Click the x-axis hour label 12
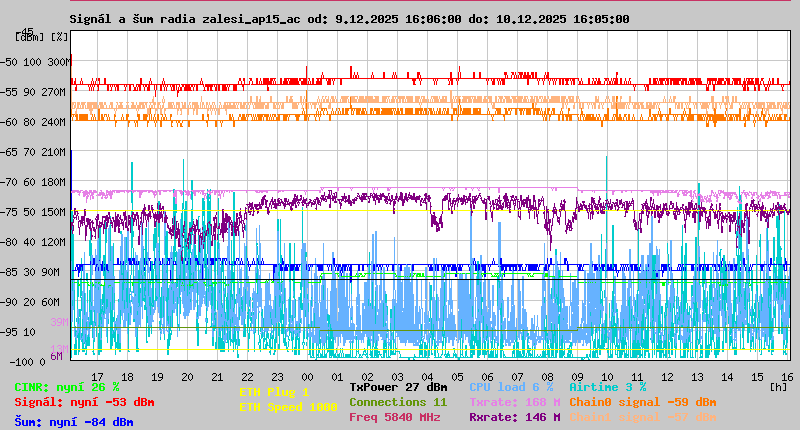 click(667, 376)
